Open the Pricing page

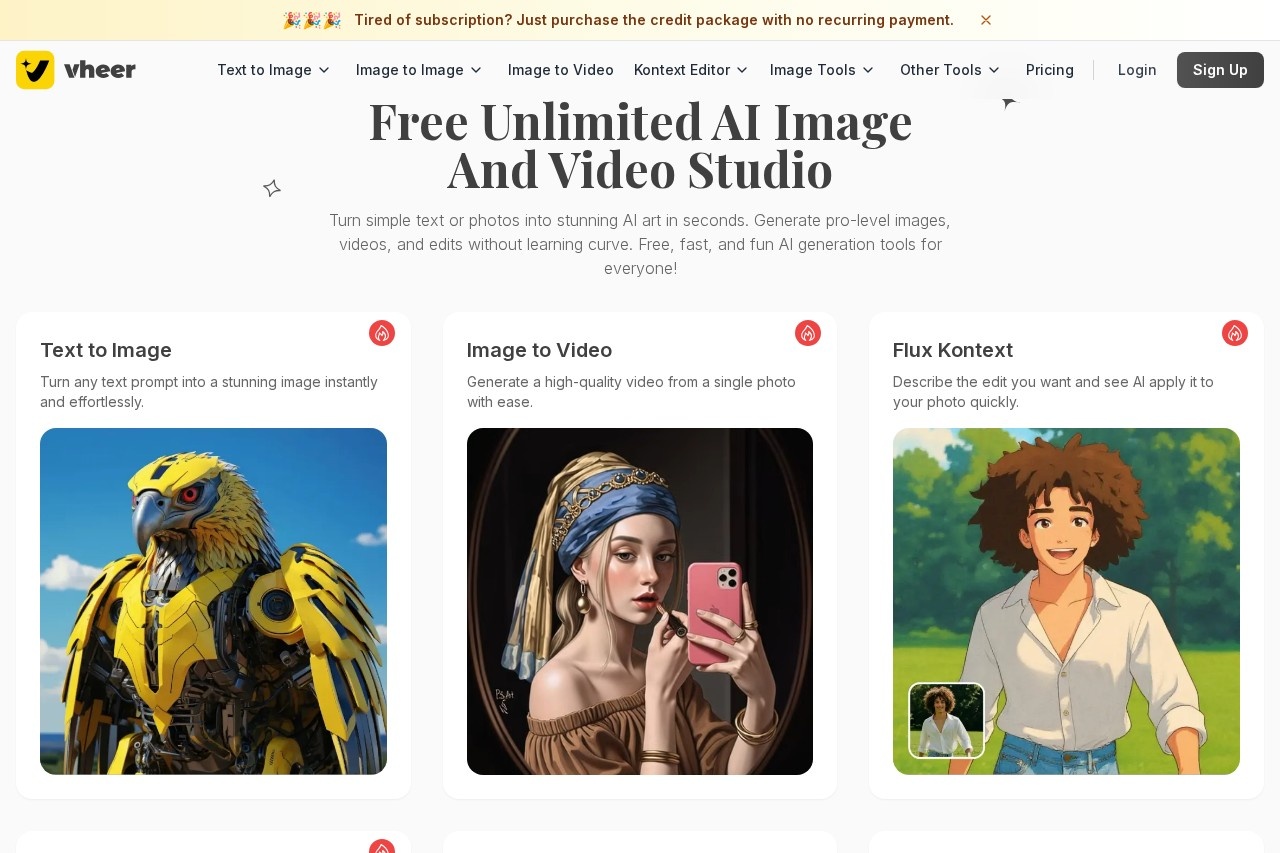[1050, 70]
